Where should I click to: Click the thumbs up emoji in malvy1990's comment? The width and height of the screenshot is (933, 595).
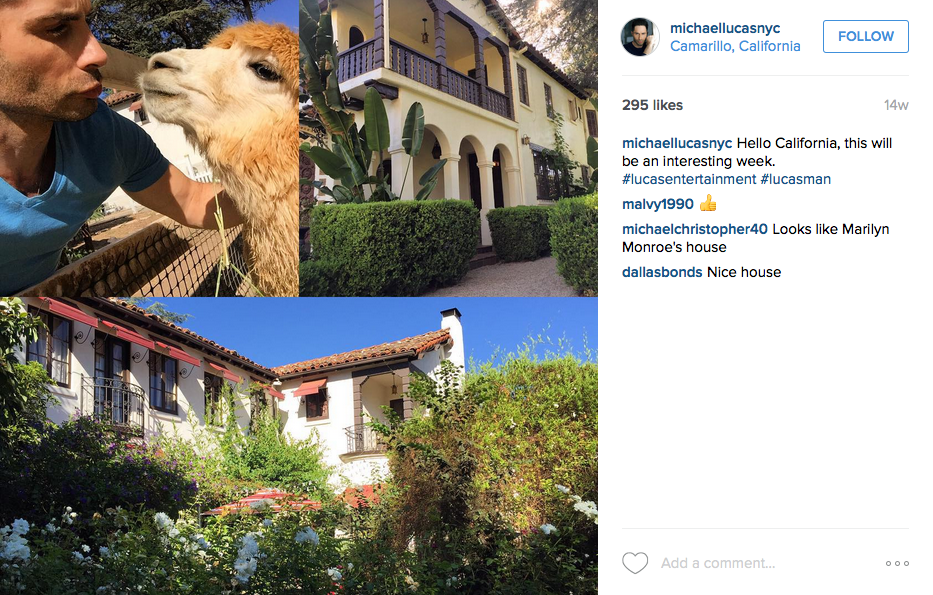click(x=708, y=204)
